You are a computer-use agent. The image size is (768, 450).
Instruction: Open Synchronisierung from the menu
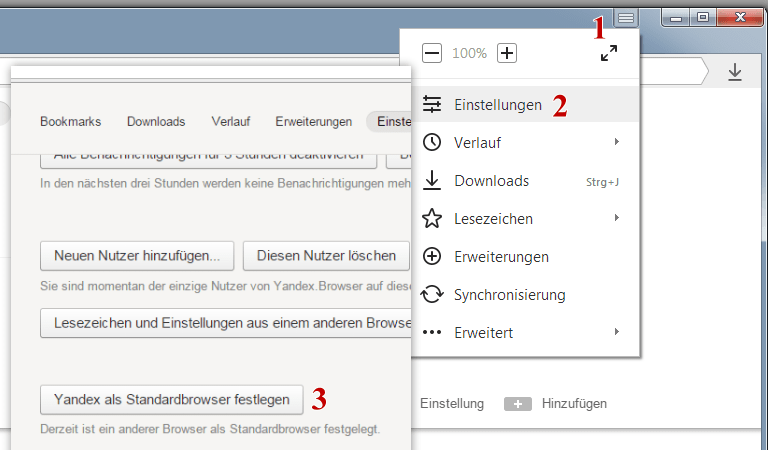click(x=525, y=294)
